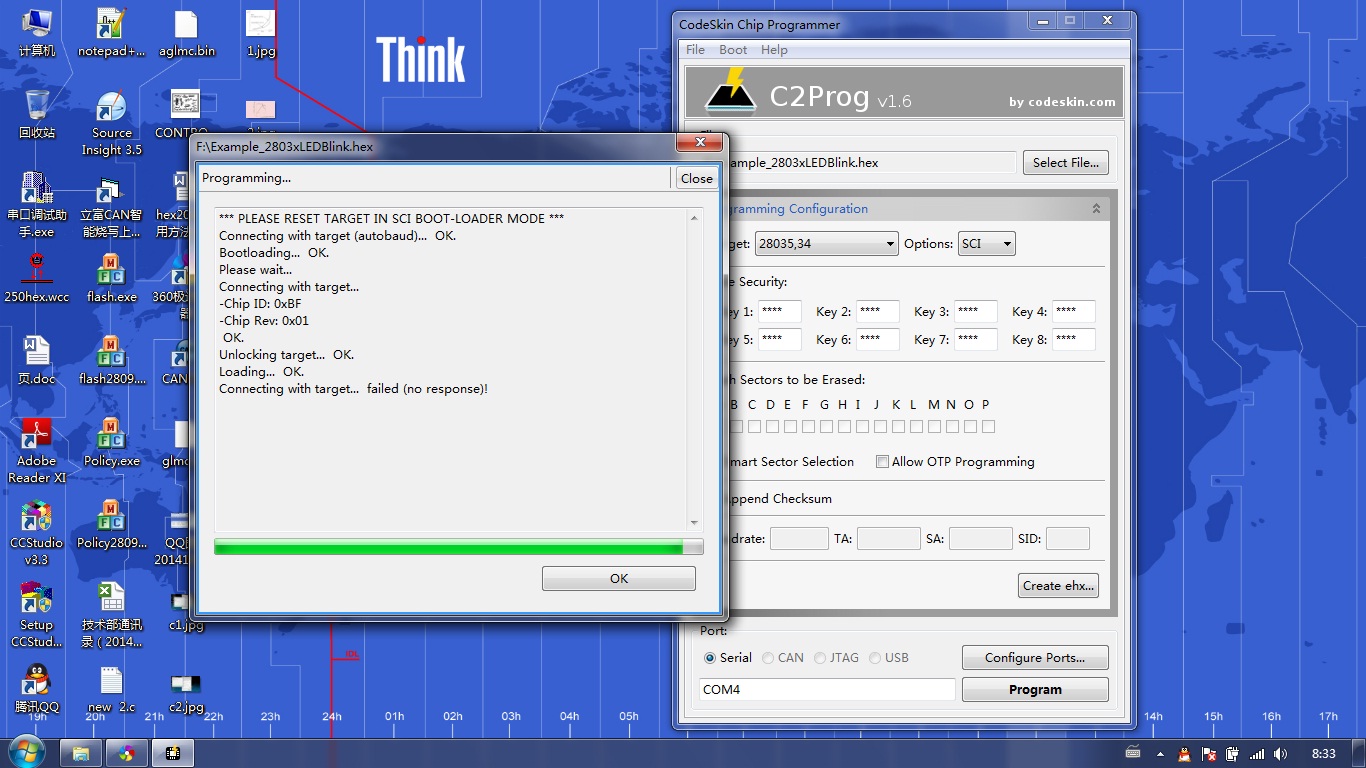The width and height of the screenshot is (1366, 768).
Task: Click the colorful pinwheel taskbar icon
Action: point(127,753)
